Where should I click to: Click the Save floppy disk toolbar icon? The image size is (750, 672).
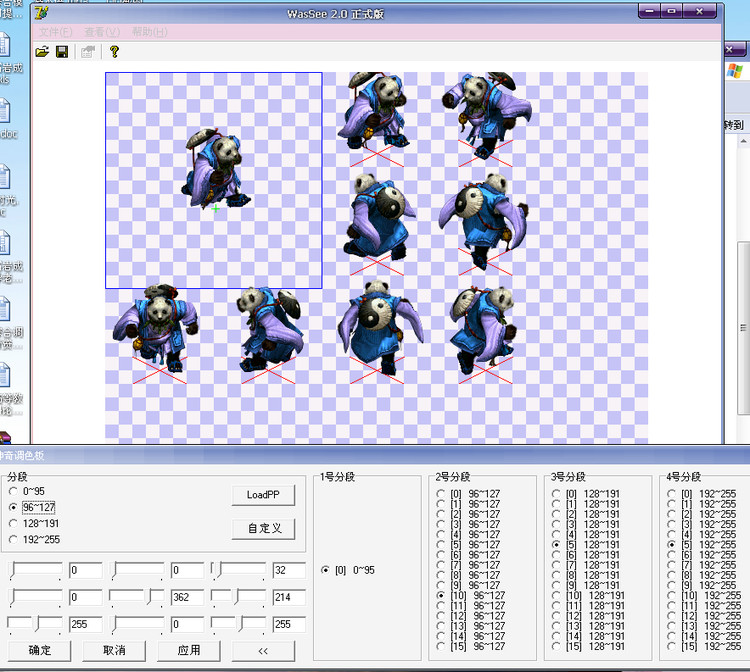[x=62, y=51]
